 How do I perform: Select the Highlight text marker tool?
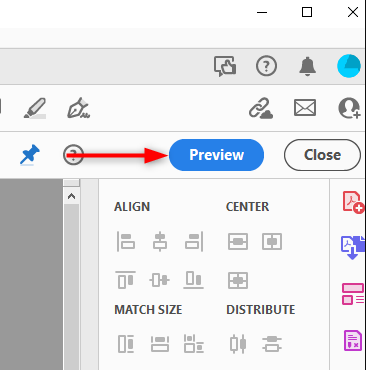(35, 108)
